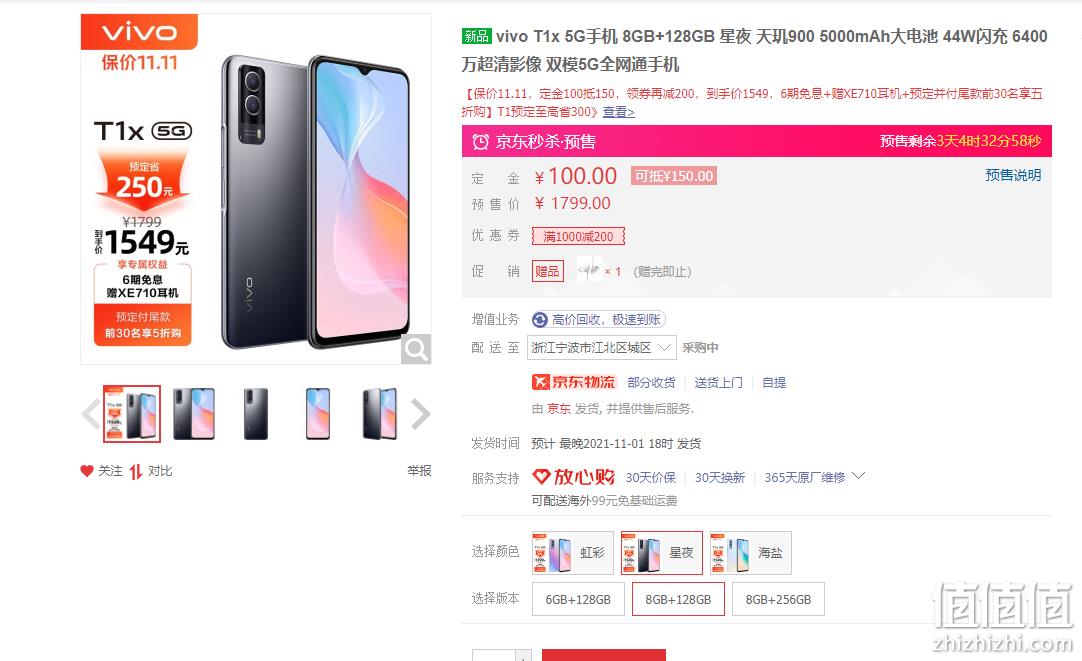Screen dimensions: 1082x661
Task: Choose the 虹彩 color option
Action: (x=573, y=553)
